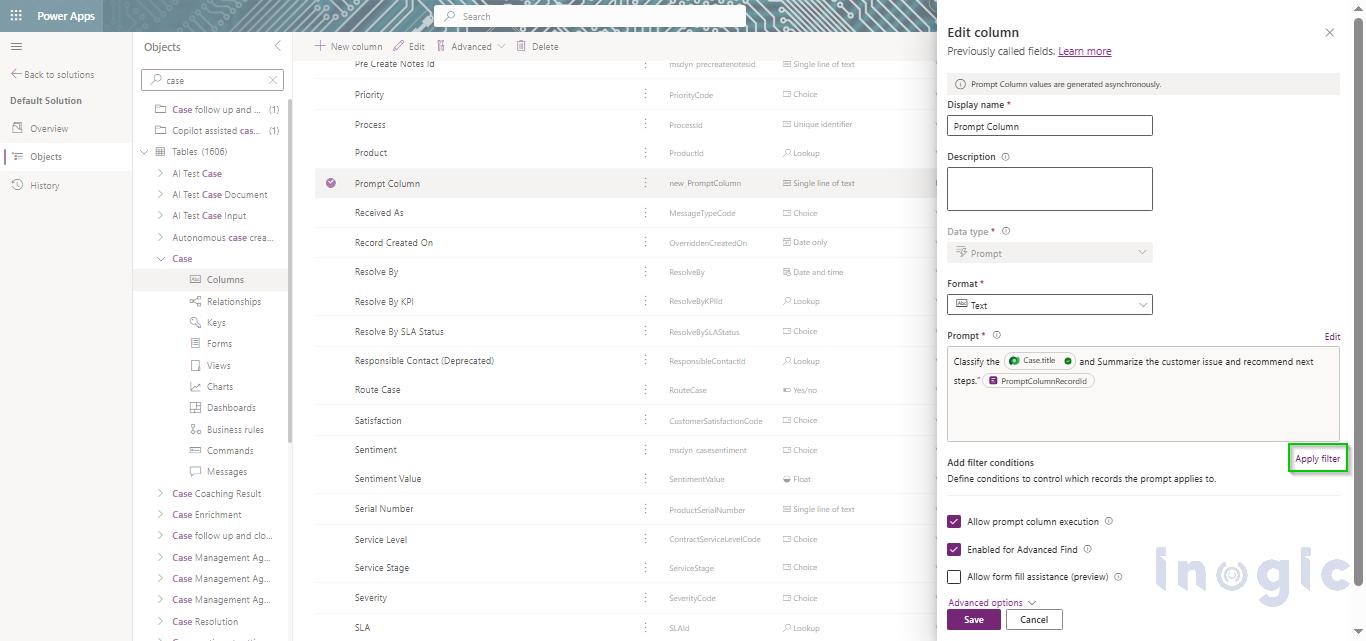Image resolution: width=1366 pixels, height=641 pixels.
Task: Uncheck Enabled for Advanced Find
Action: point(954,549)
